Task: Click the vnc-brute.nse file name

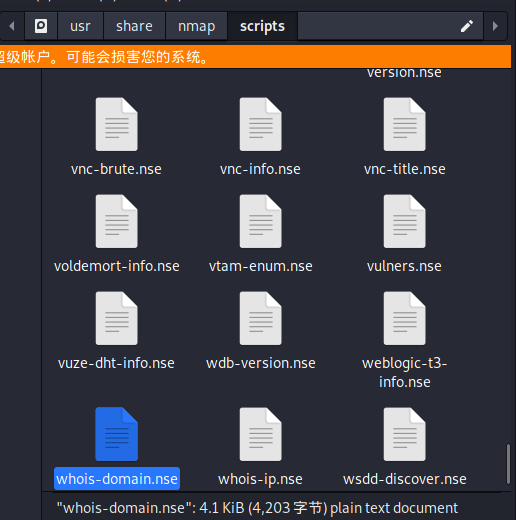Action: coord(116,169)
